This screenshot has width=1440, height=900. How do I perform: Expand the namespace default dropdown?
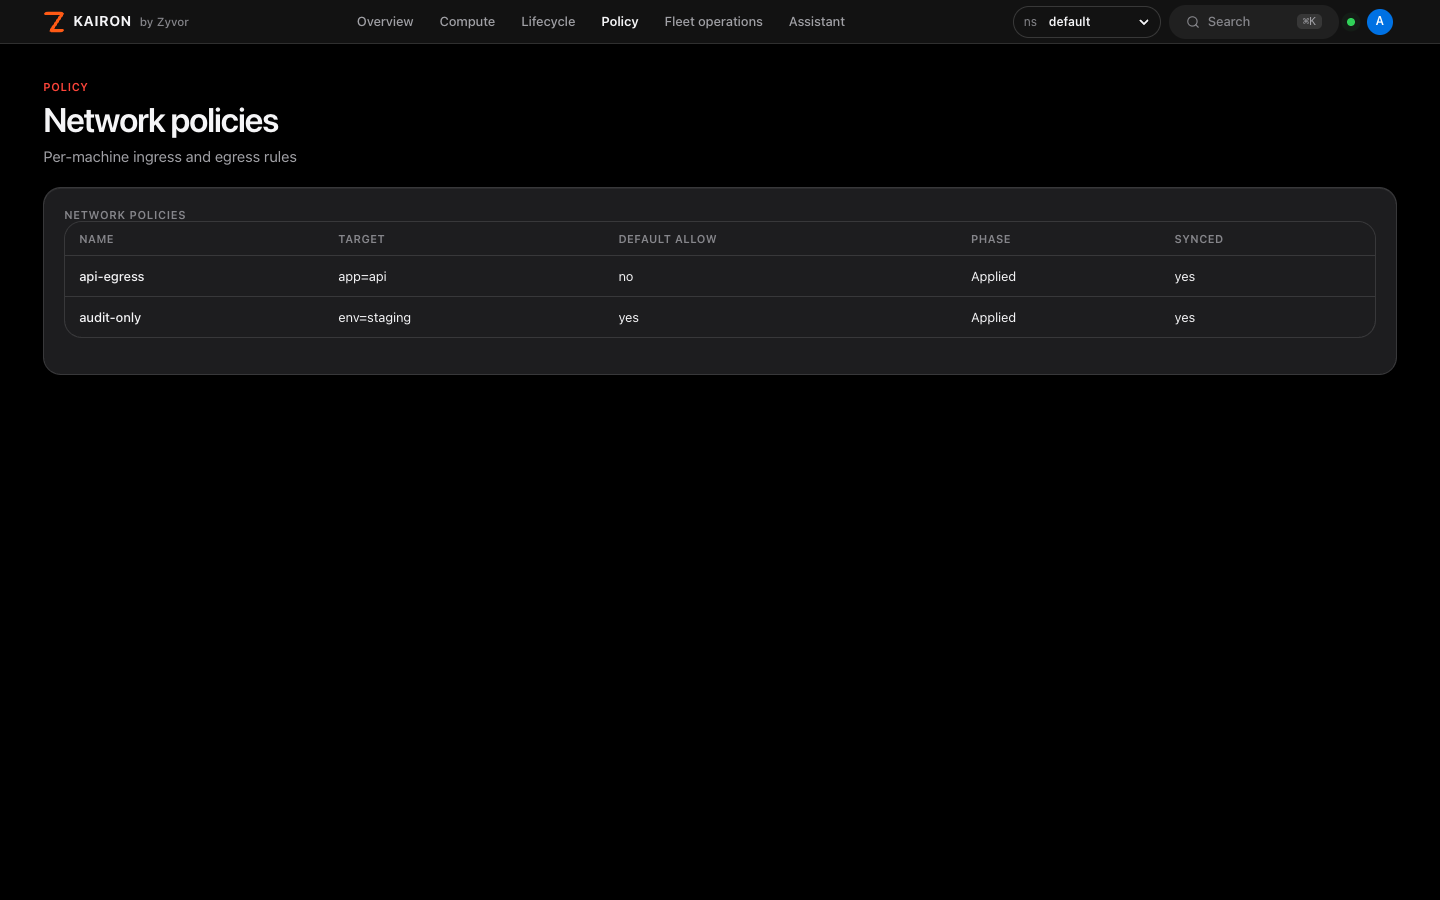(x=1087, y=22)
